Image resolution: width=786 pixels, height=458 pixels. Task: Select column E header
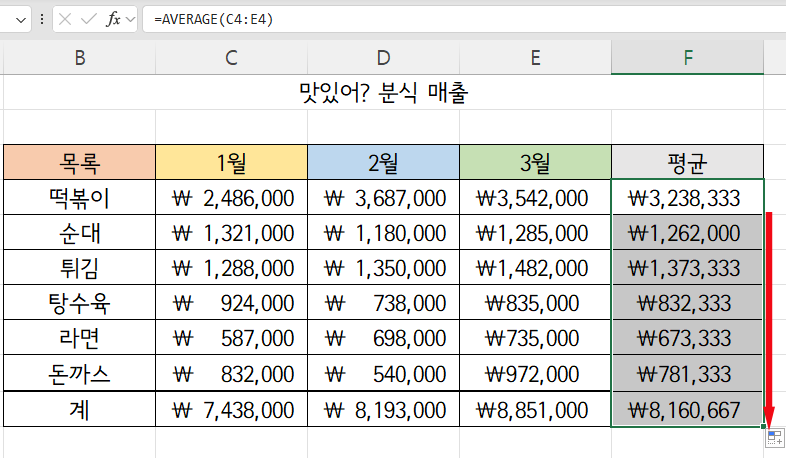coord(535,58)
